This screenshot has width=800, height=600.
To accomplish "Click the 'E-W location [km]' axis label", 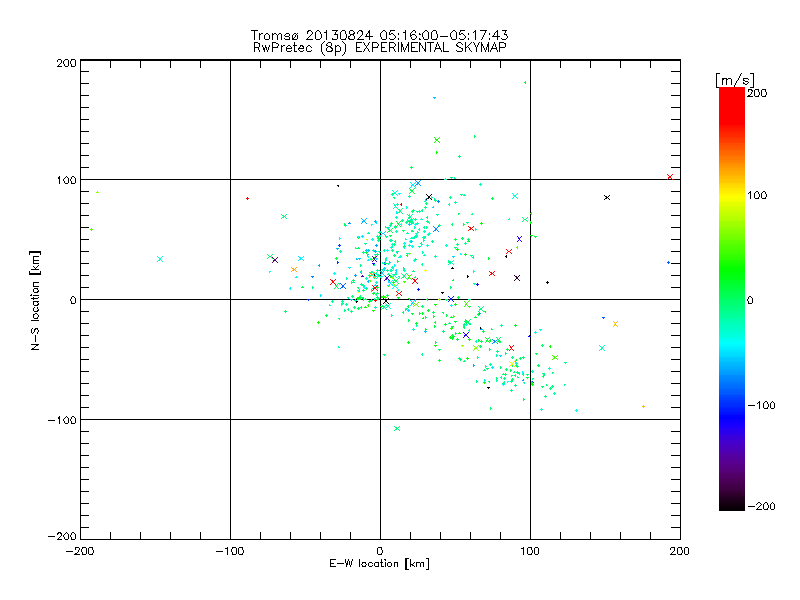I will 379,564.
